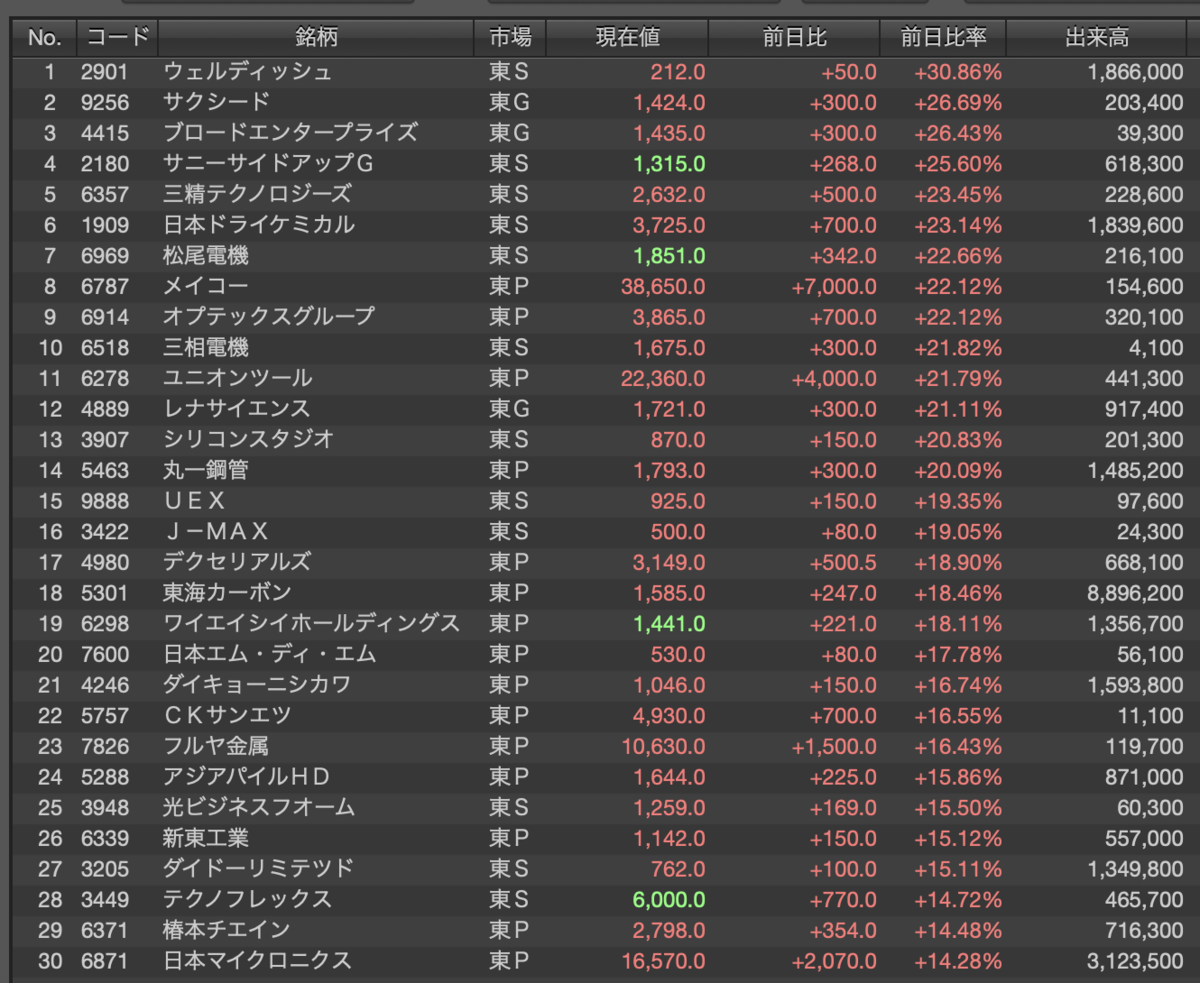Sort by the 前日比 column header
1200x983 pixels.
794,38
